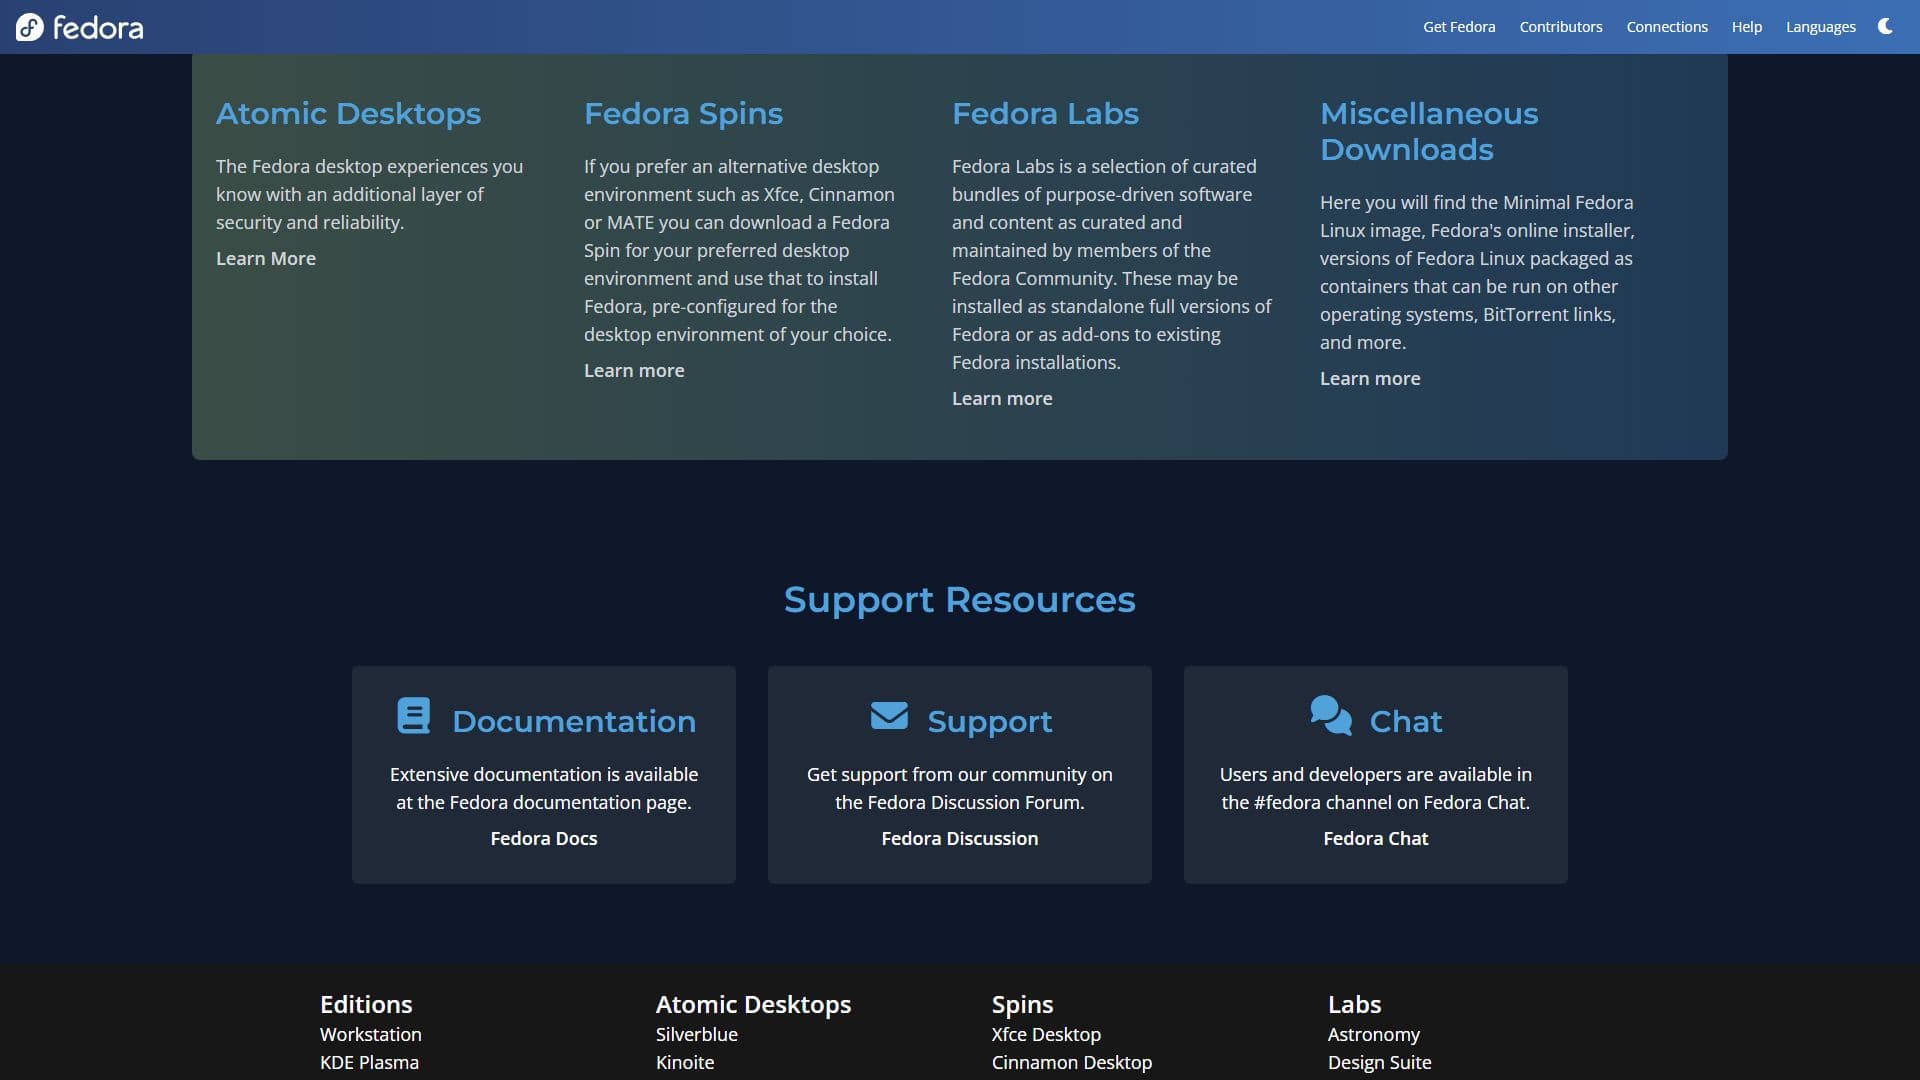Screen dimensions: 1920x1080
Task: Click the Support envelope icon
Action: (x=889, y=715)
